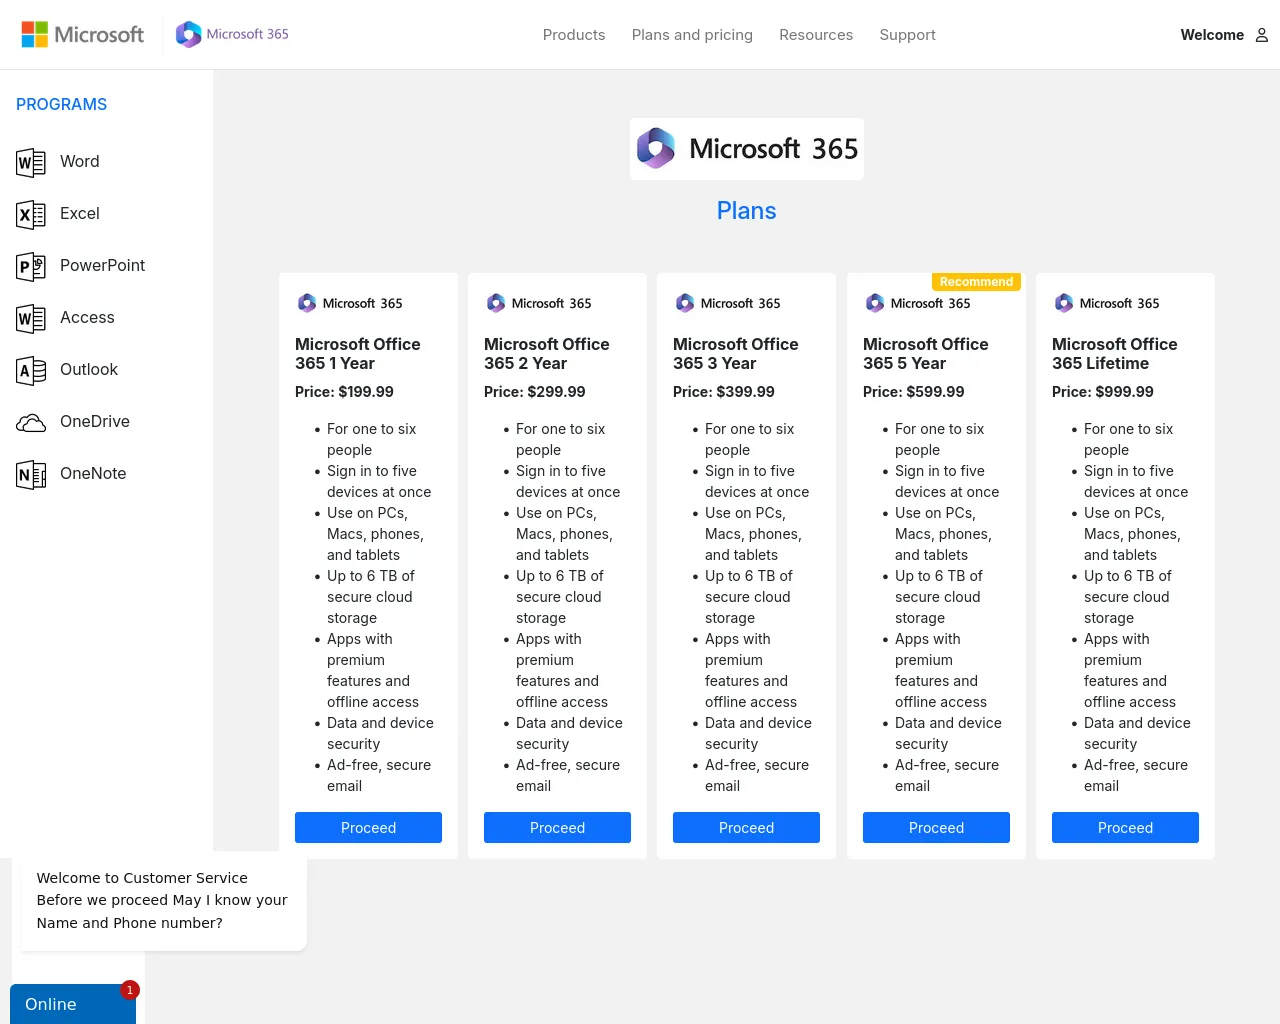The width and height of the screenshot is (1280, 1024).
Task: Select the Outlook icon in Programs
Action: 31,370
